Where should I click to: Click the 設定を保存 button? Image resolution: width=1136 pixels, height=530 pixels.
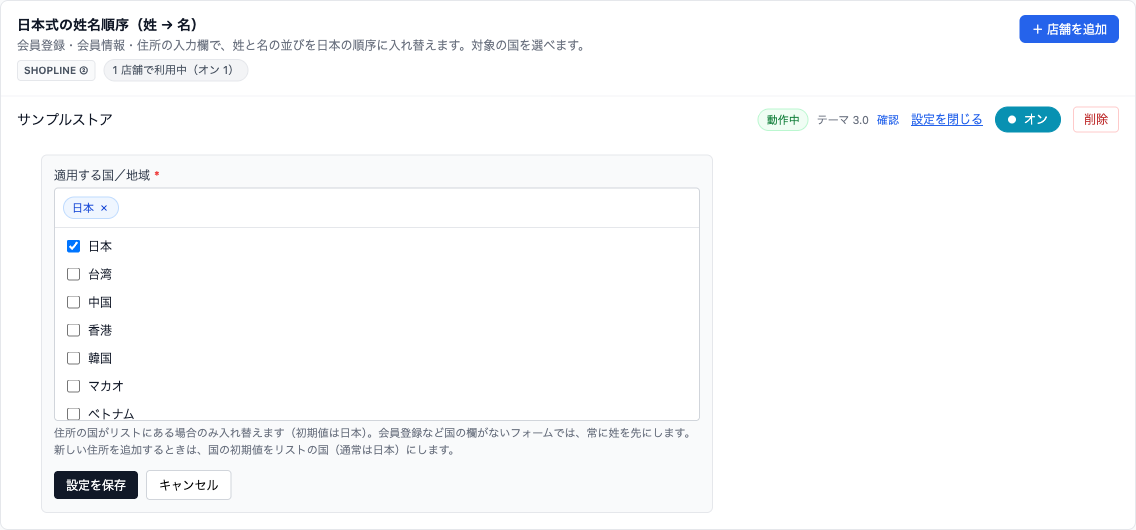[96, 485]
